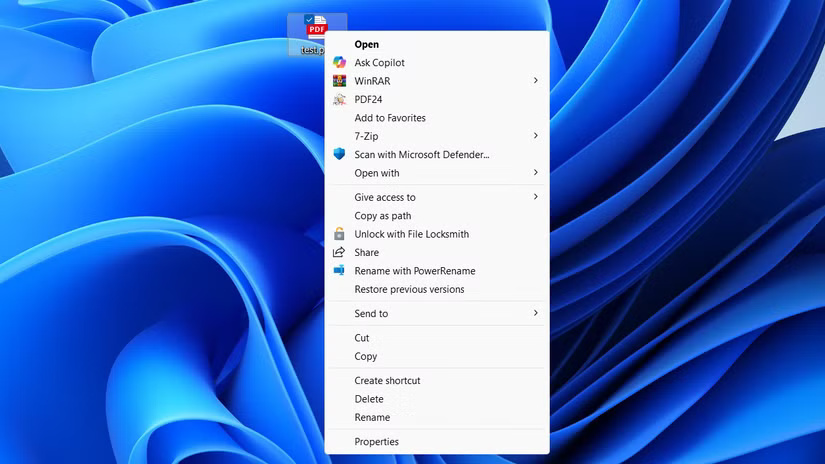Click the Share arrow icon
825x464 pixels.
[340, 252]
